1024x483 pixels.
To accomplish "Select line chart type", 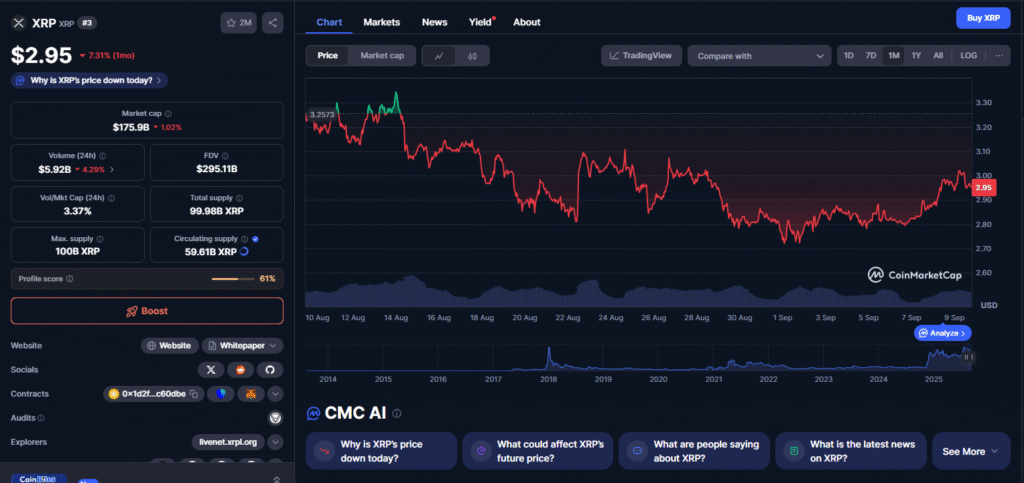I will click(x=440, y=56).
